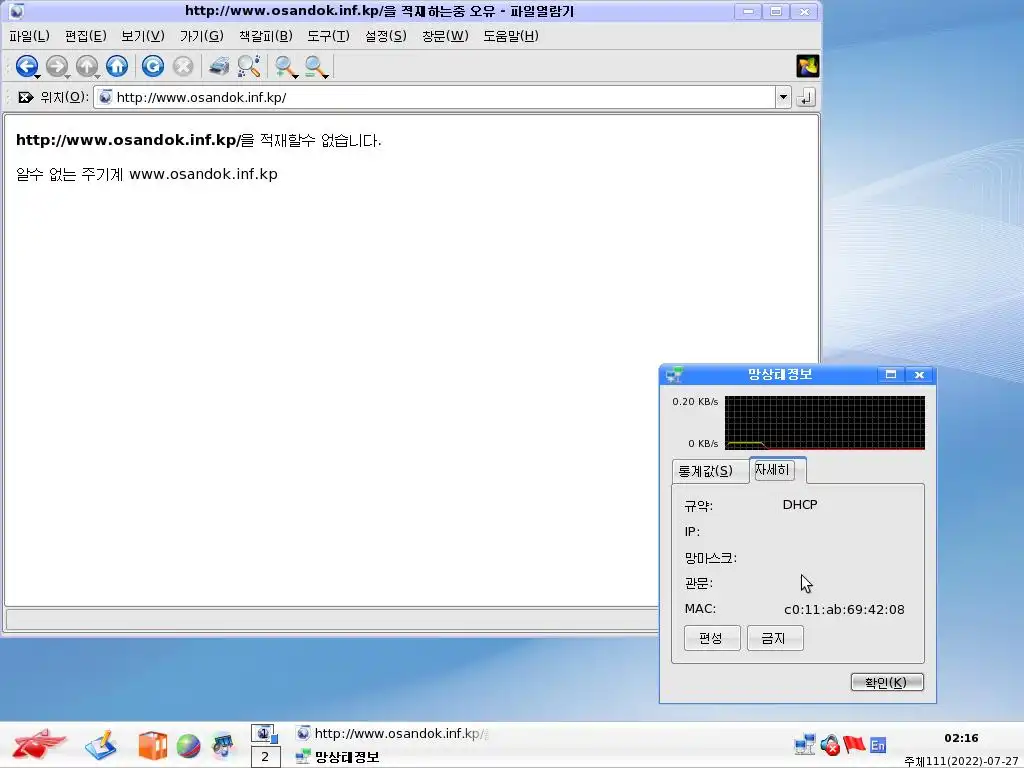Click the 금지 disable button
The height and width of the screenshot is (768, 1024).
[775, 638]
